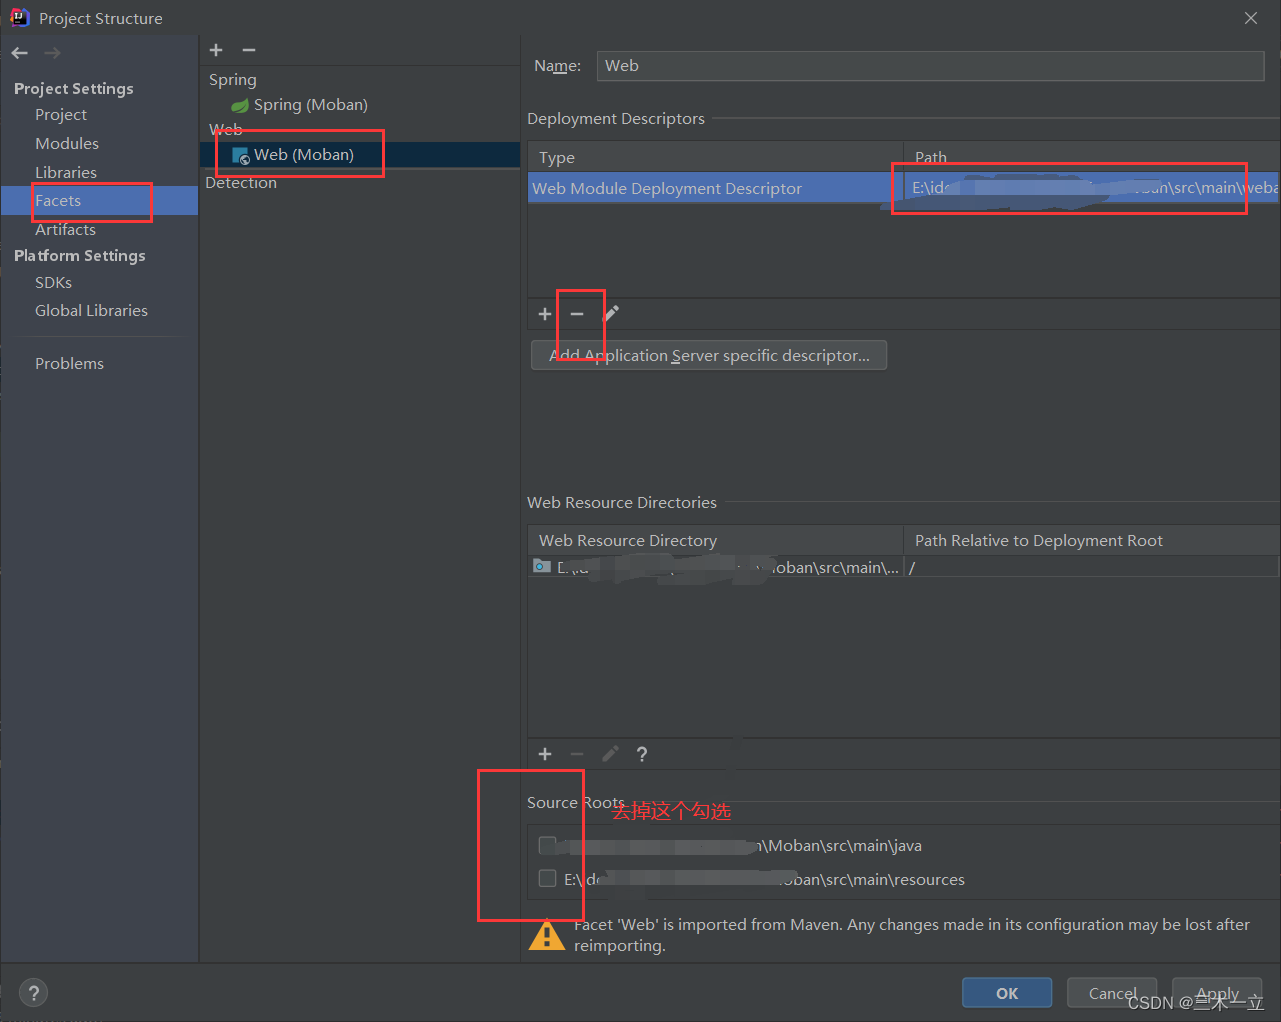Click the src\main\resources source root path
1281x1022 pixels.
764,880
